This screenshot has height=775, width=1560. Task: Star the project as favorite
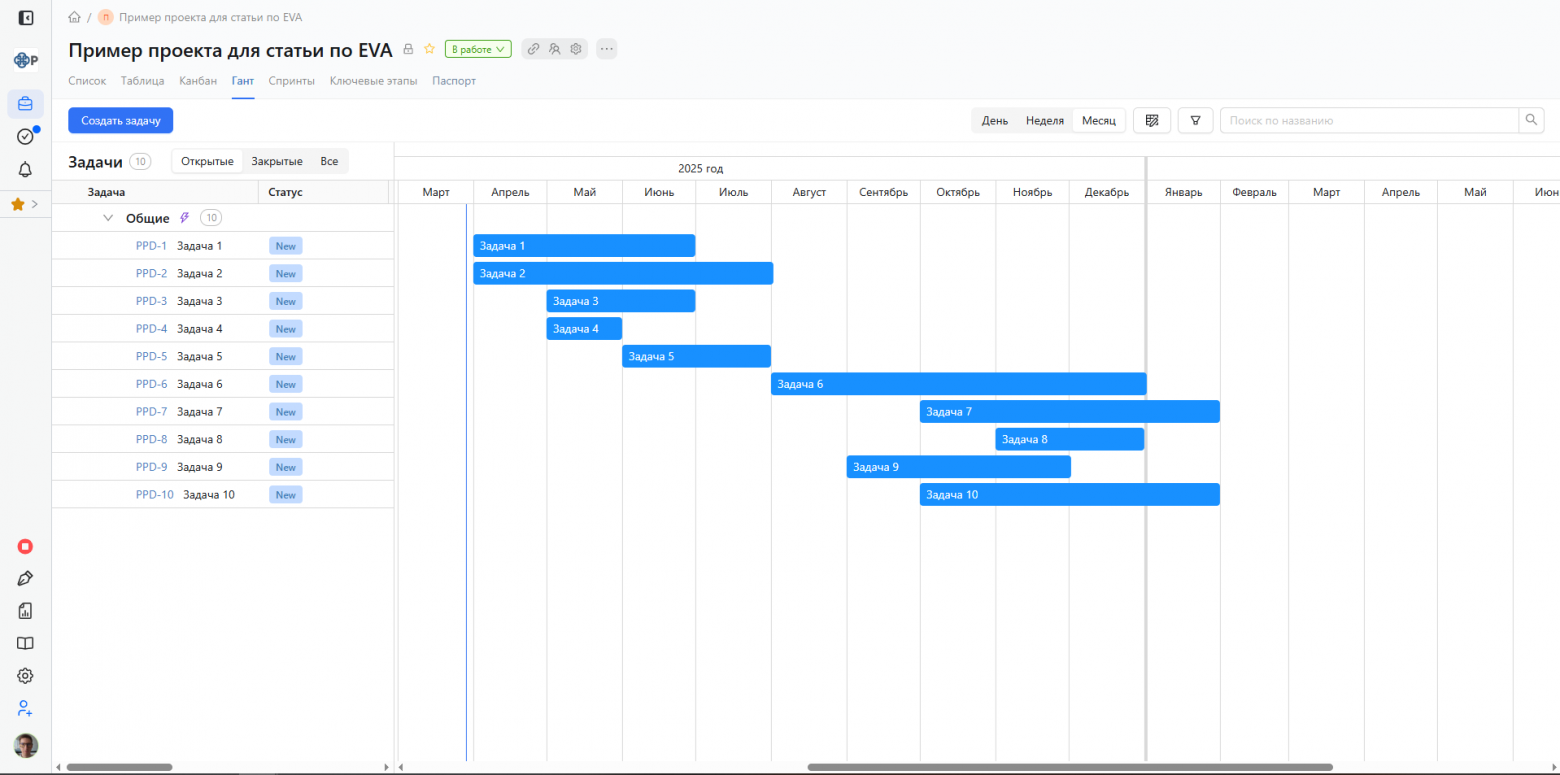pos(430,49)
